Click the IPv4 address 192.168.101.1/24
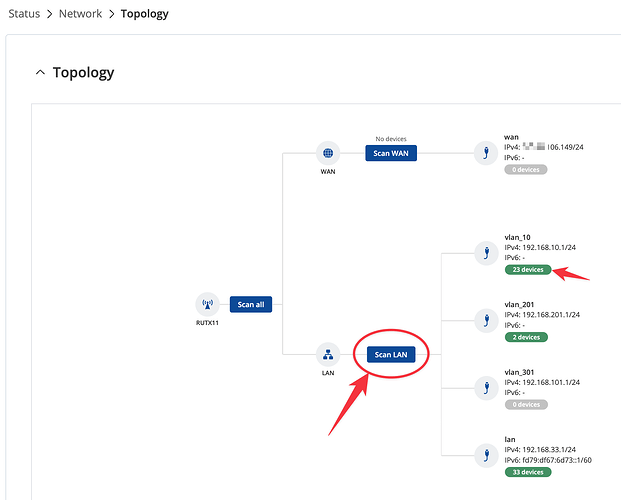Image resolution: width=621 pixels, height=500 pixels. point(551,383)
